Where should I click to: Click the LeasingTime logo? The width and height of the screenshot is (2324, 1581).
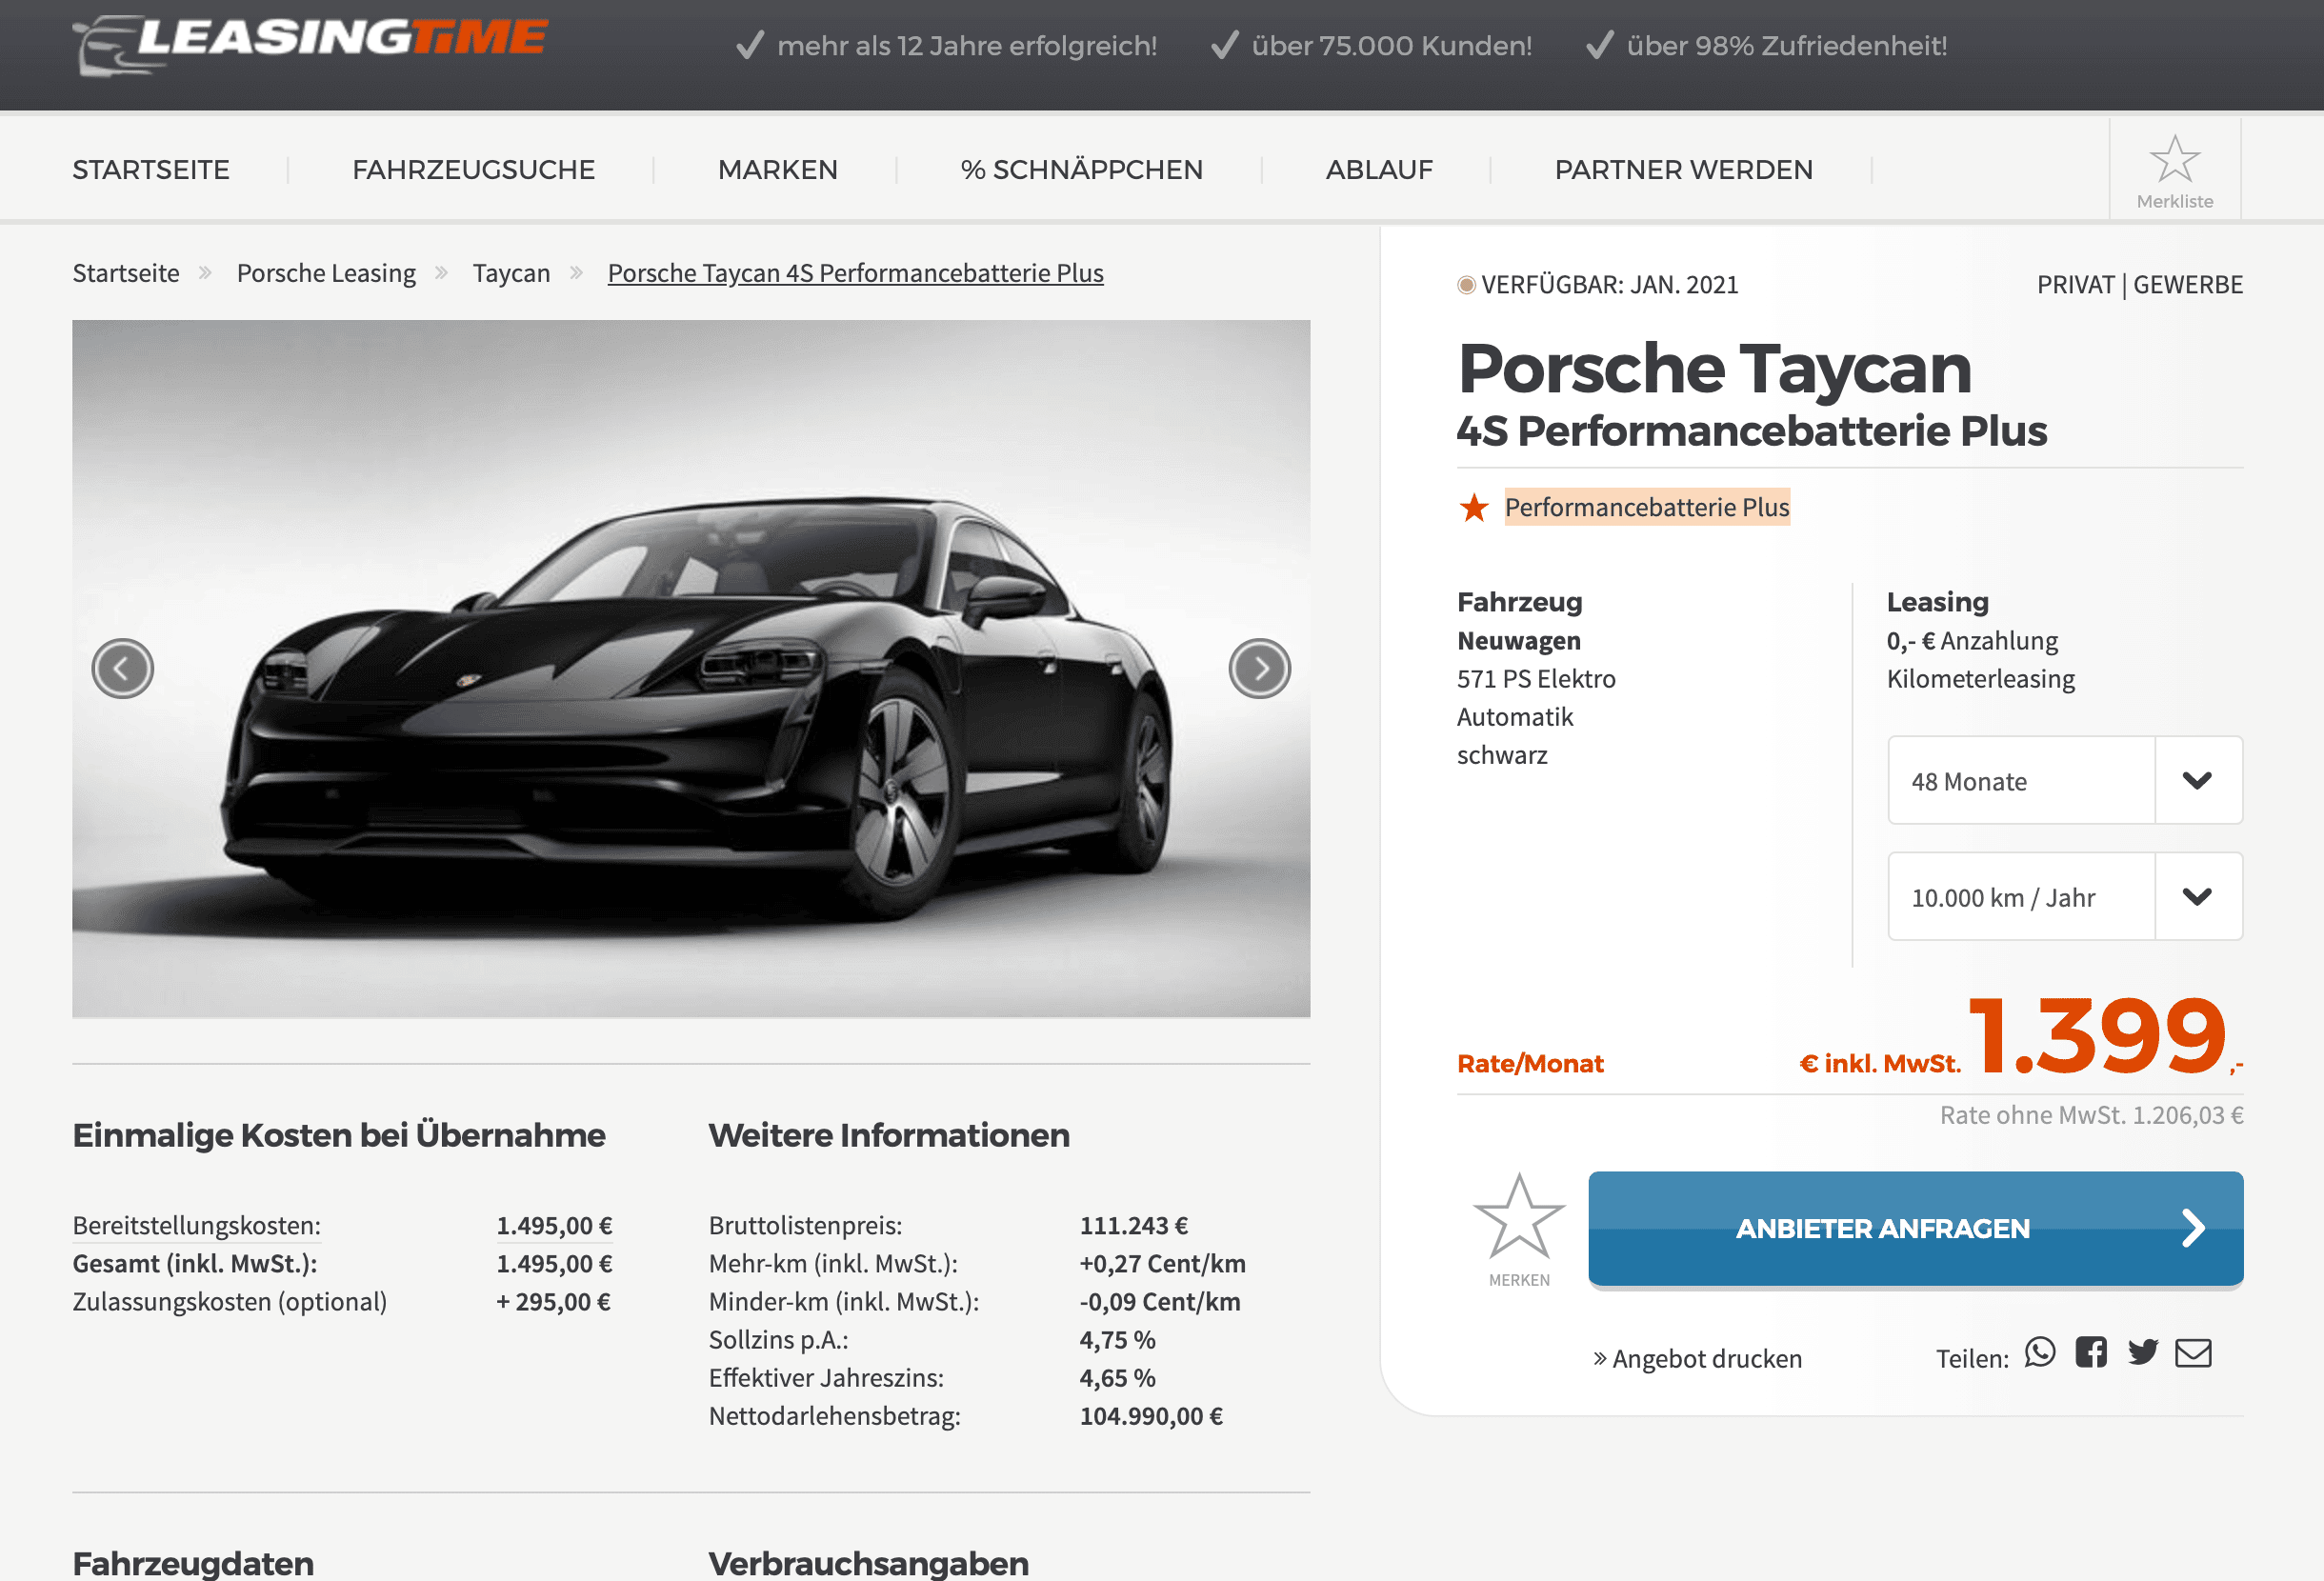[310, 44]
